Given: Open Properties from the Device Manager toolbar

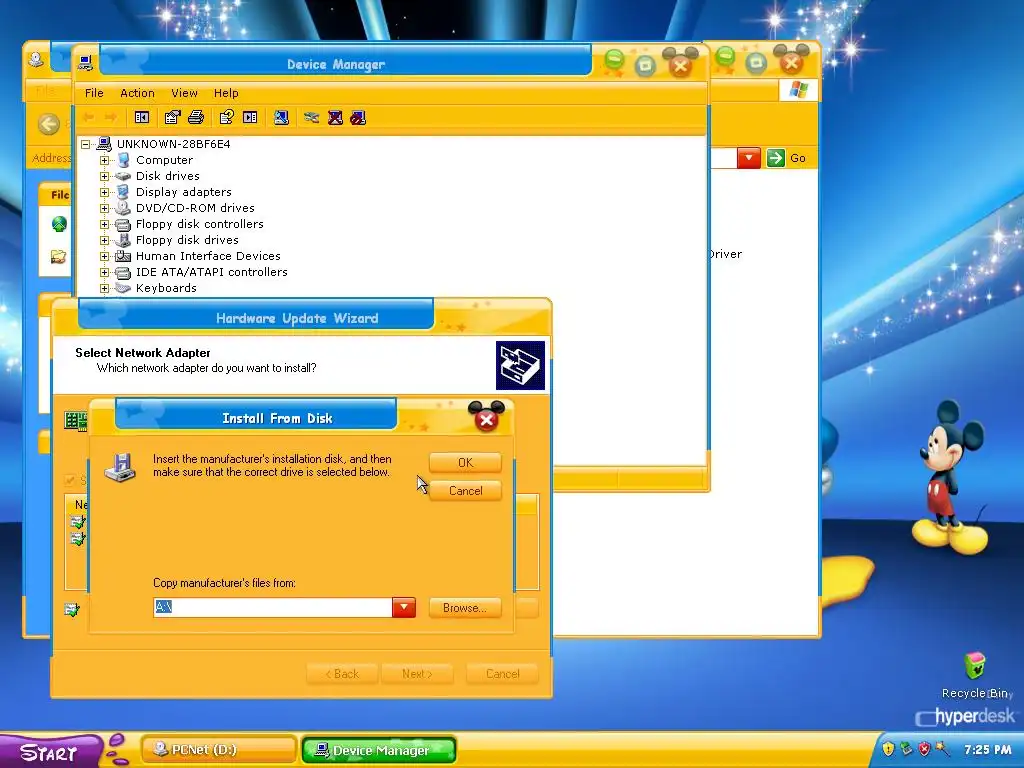Looking at the screenshot, I should (x=172, y=118).
